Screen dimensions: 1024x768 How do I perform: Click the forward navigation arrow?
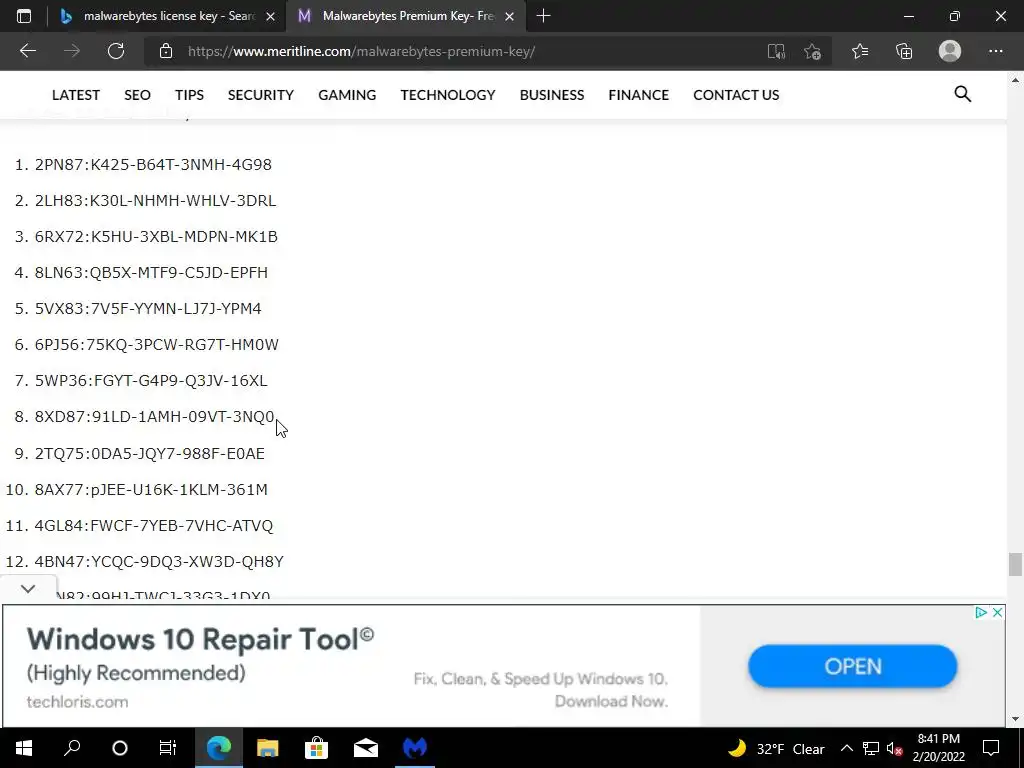click(x=72, y=51)
